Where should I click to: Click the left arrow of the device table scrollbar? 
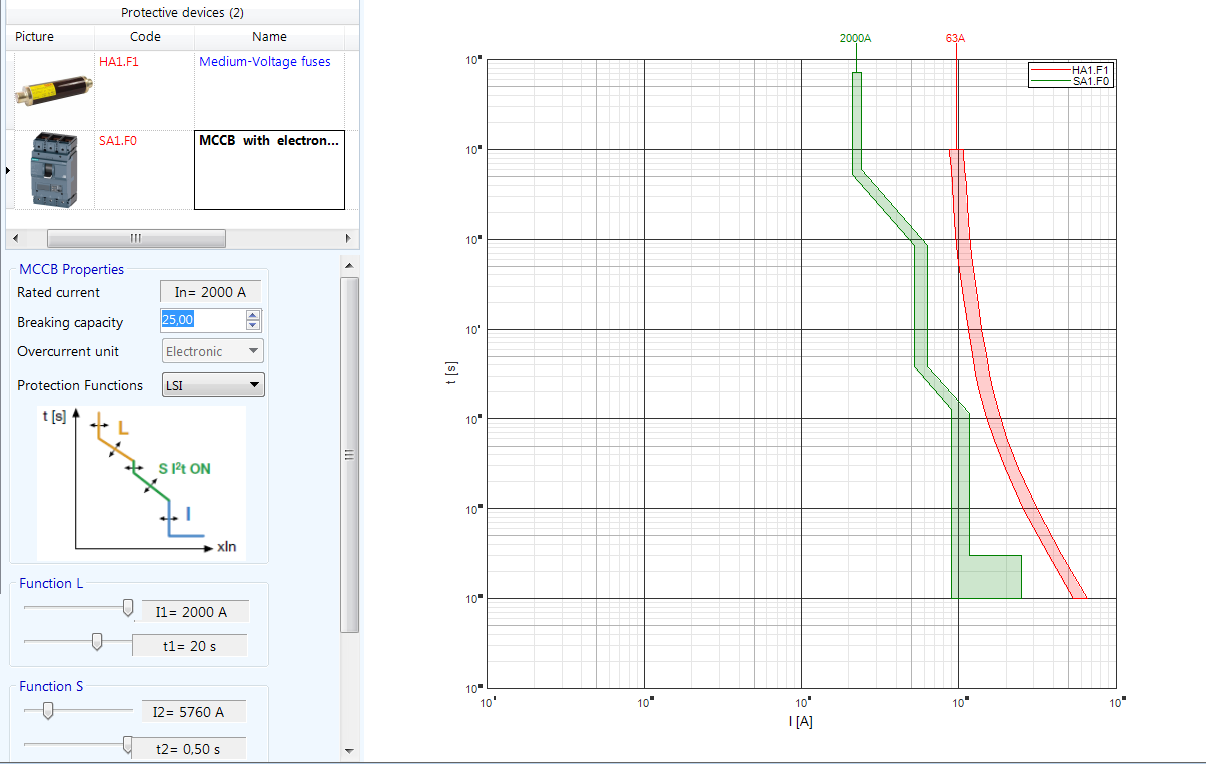pyautogui.click(x=15, y=238)
